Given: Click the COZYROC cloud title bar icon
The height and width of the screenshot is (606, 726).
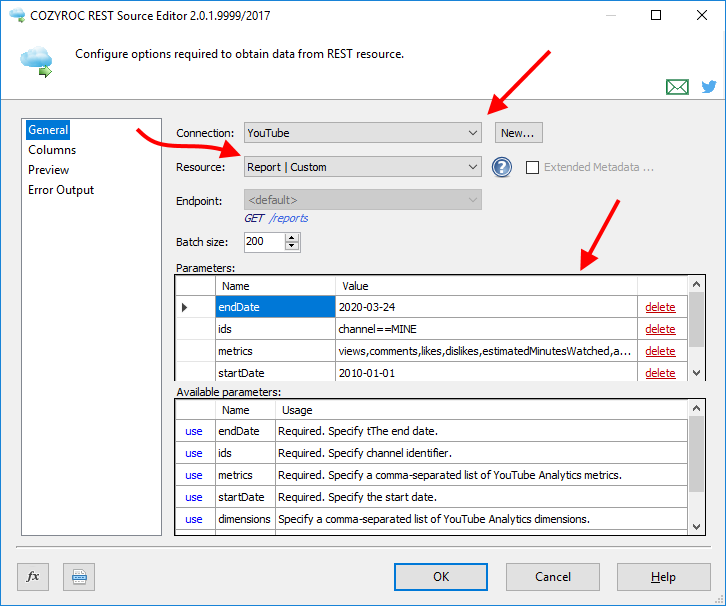Looking at the screenshot, I should [x=17, y=15].
